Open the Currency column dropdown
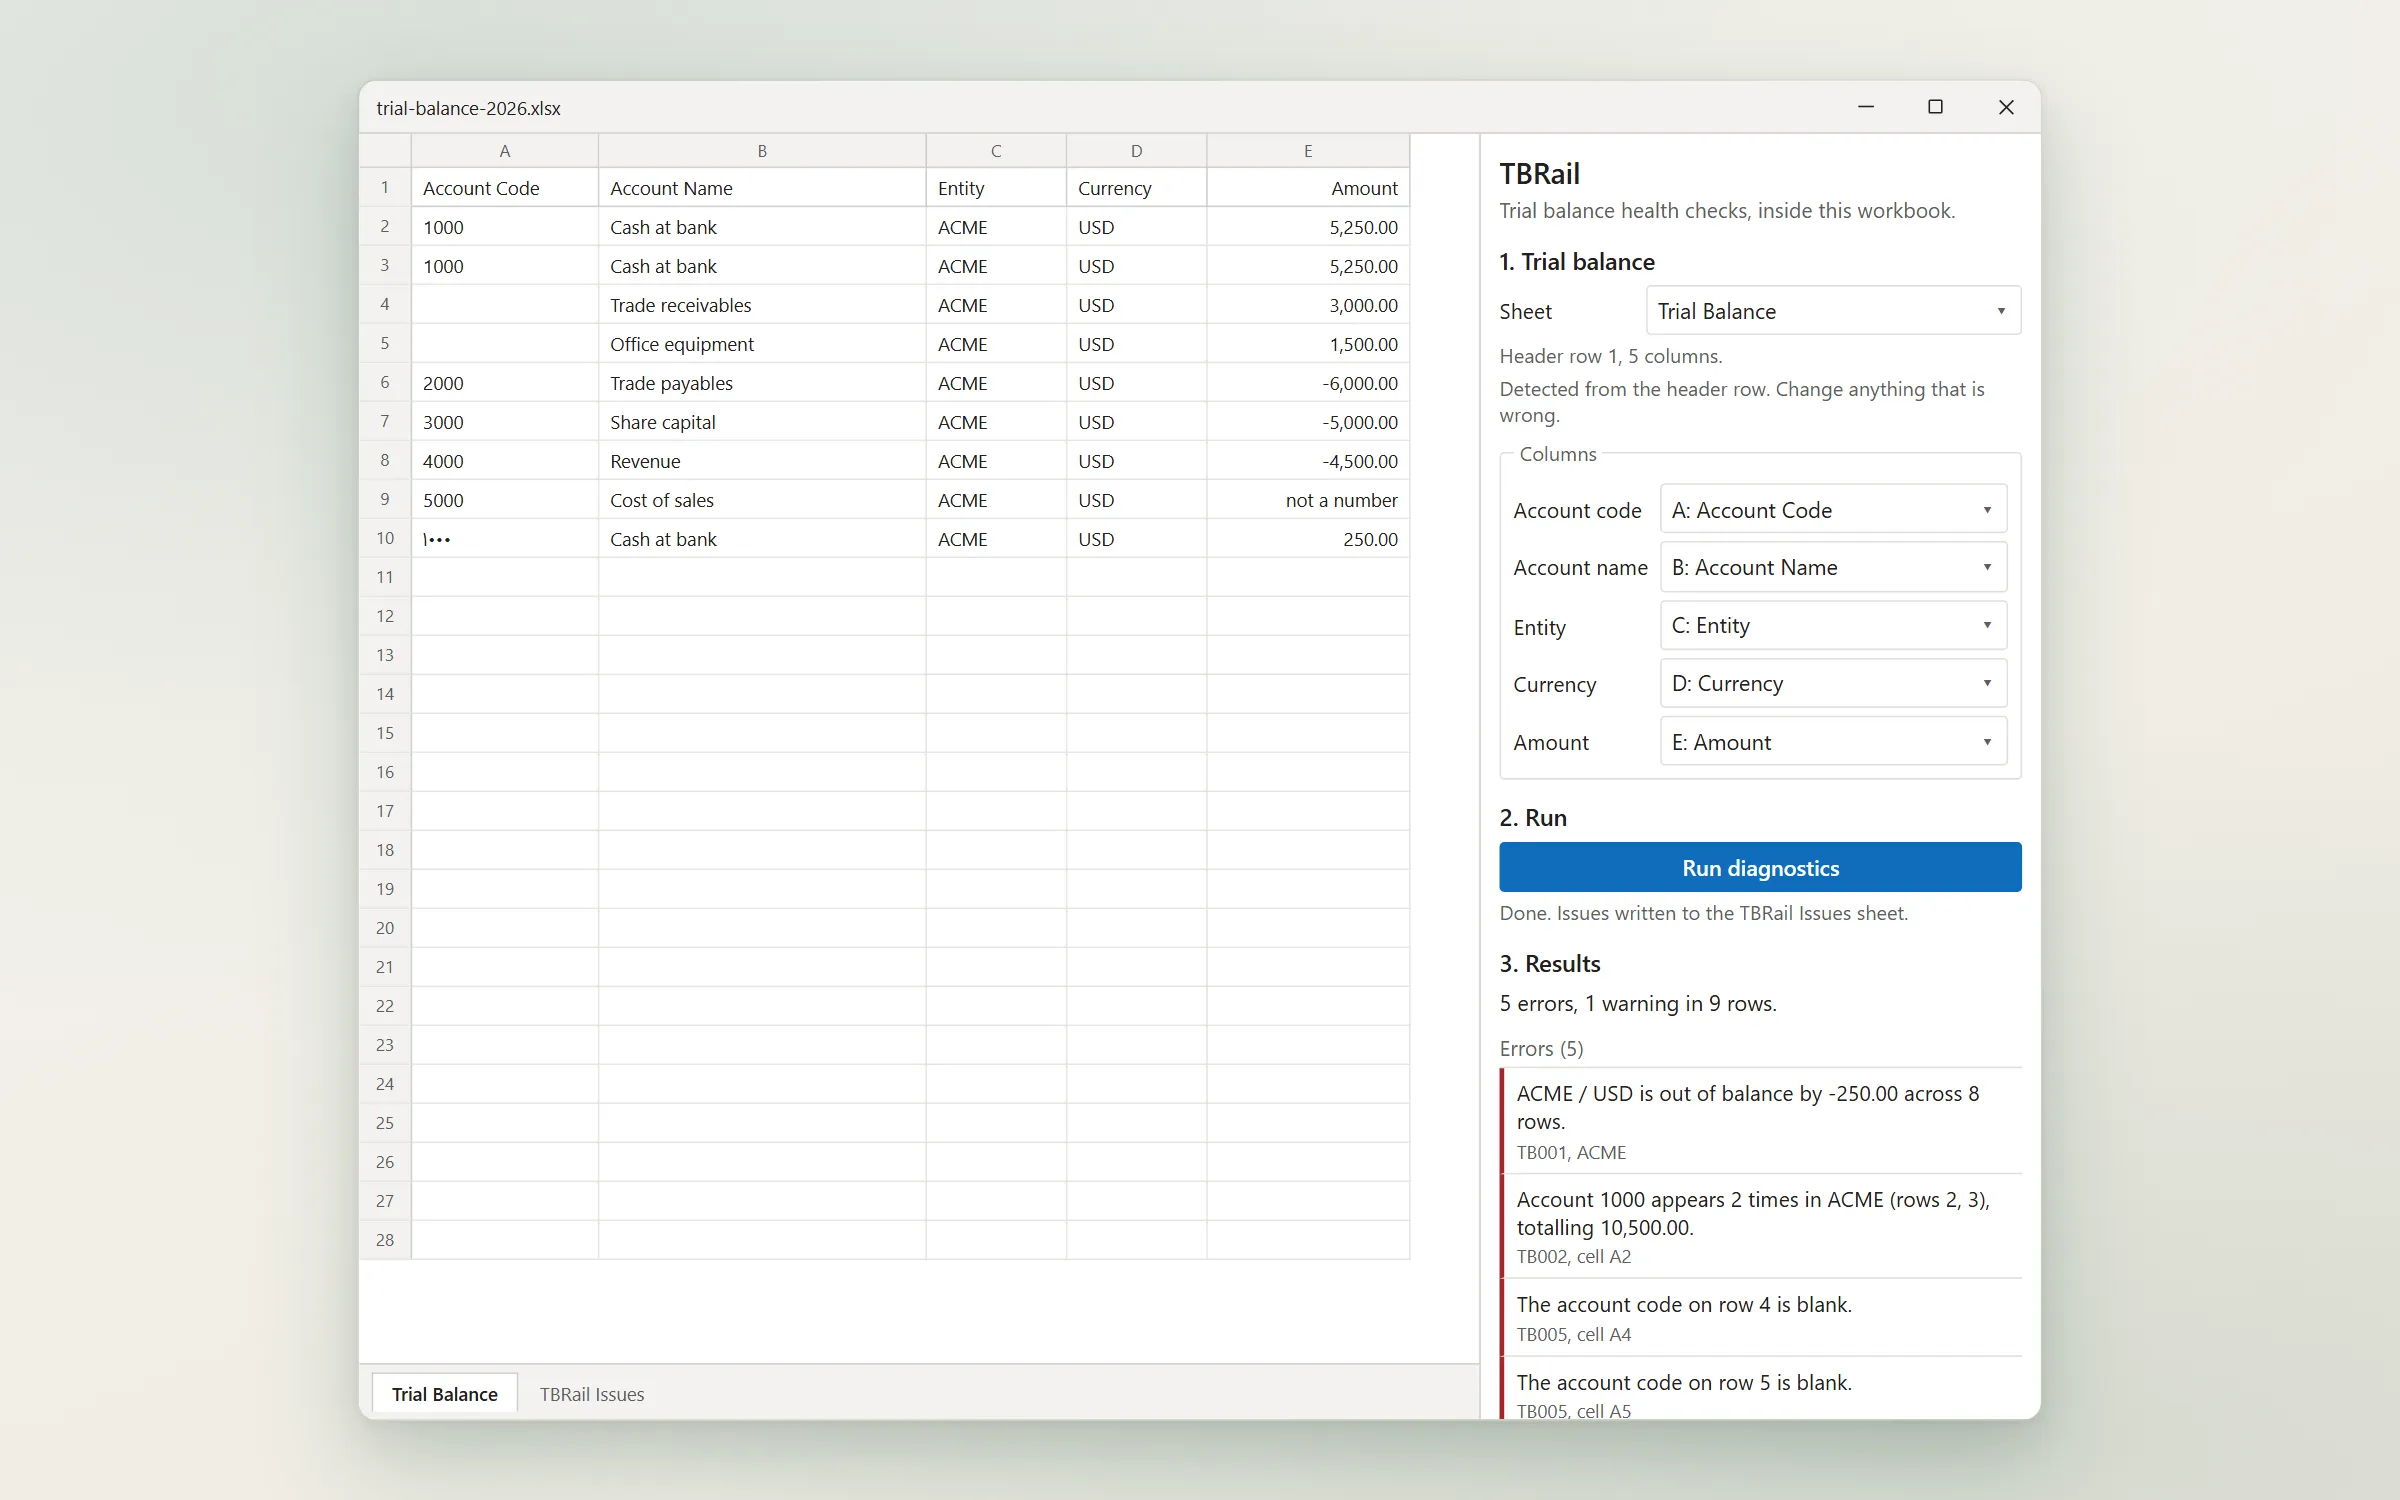 coord(1832,683)
